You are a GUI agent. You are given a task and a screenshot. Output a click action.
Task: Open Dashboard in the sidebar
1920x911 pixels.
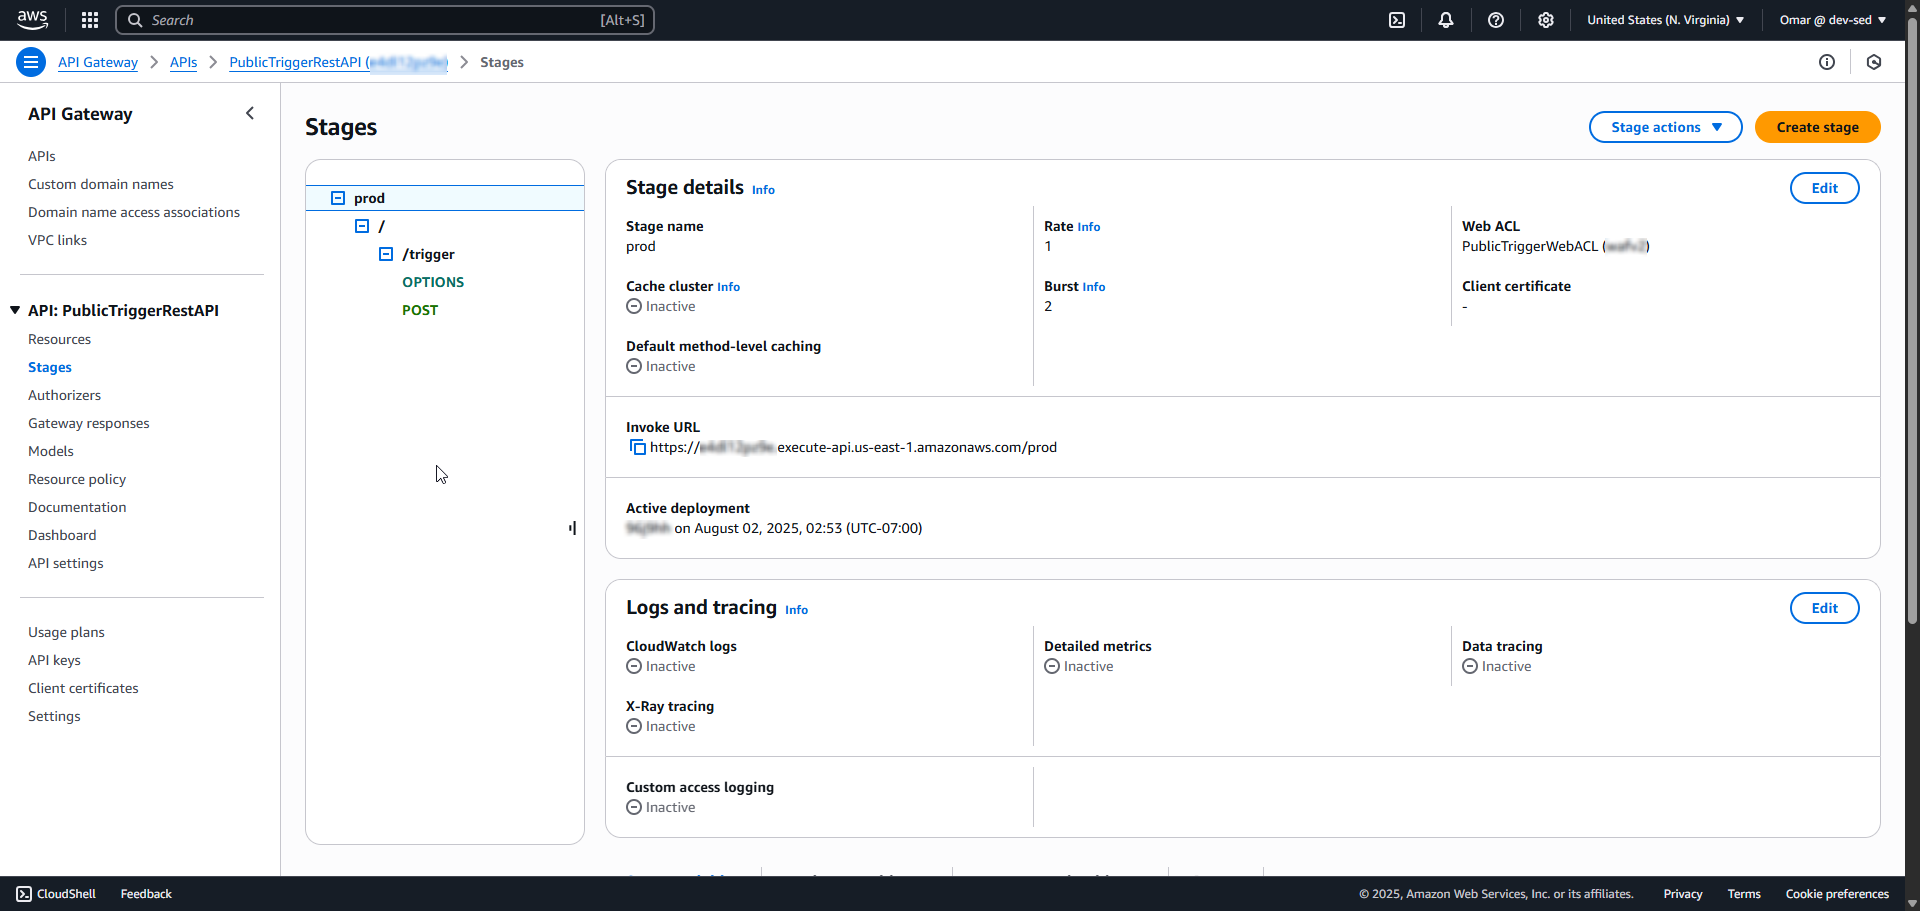[62, 535]
